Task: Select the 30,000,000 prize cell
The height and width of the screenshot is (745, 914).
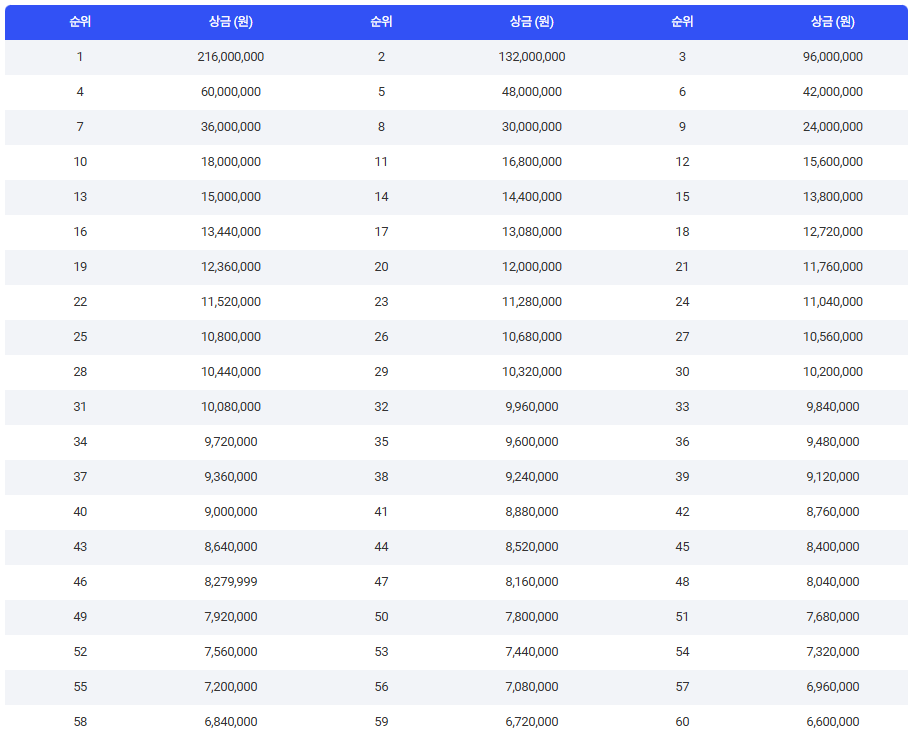Action: 532,127
